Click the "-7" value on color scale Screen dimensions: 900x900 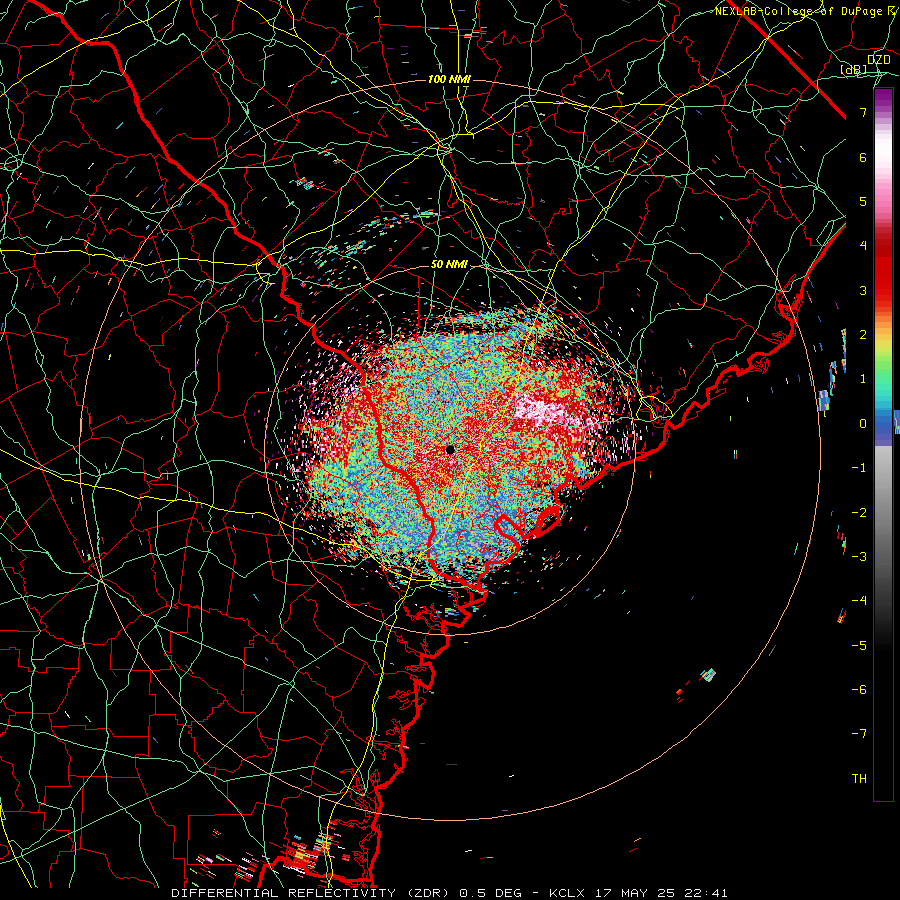pos(859,734)
